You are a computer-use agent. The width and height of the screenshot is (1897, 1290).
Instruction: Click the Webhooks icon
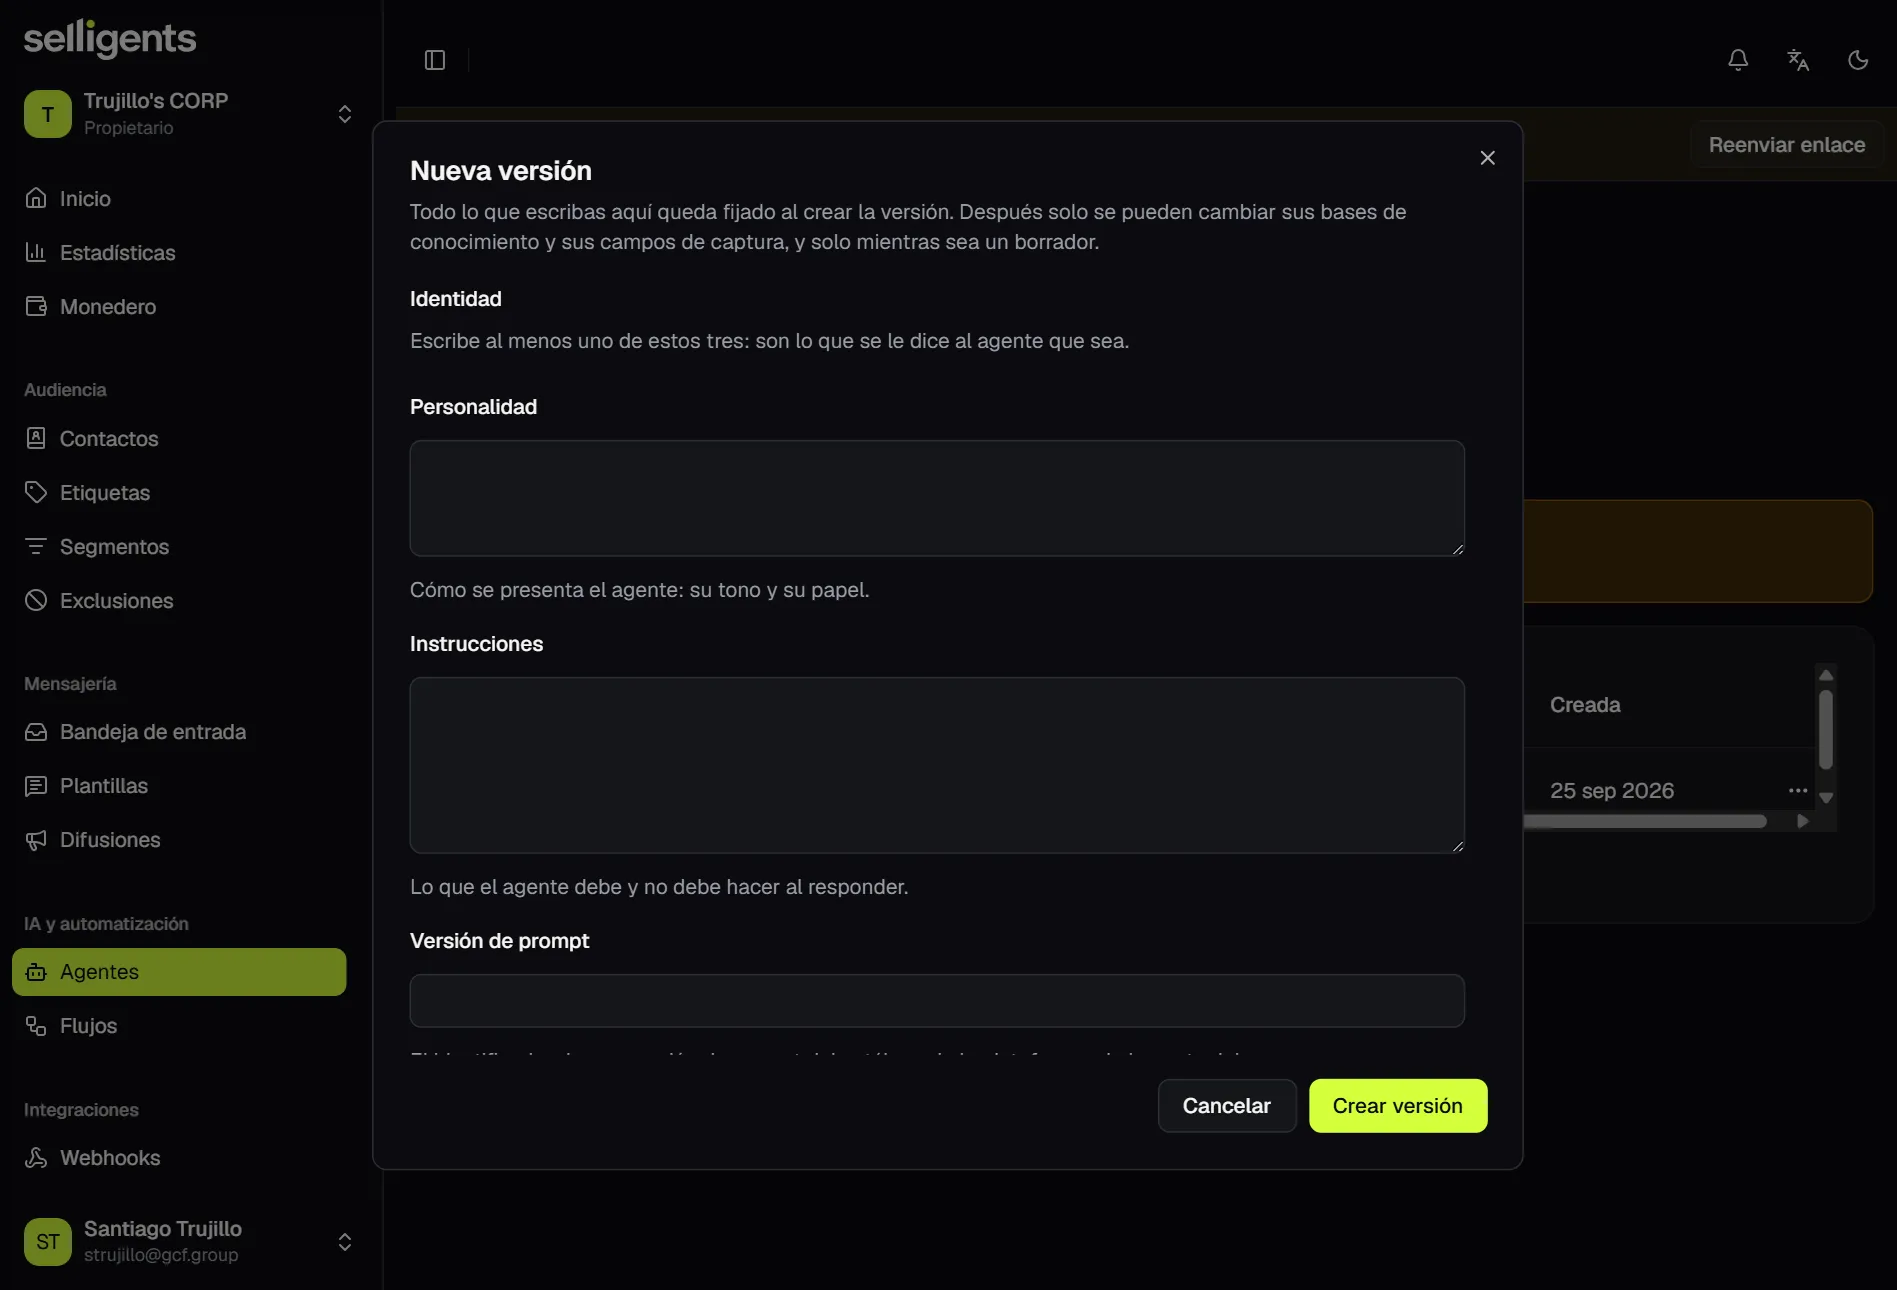click(36, 1158)
